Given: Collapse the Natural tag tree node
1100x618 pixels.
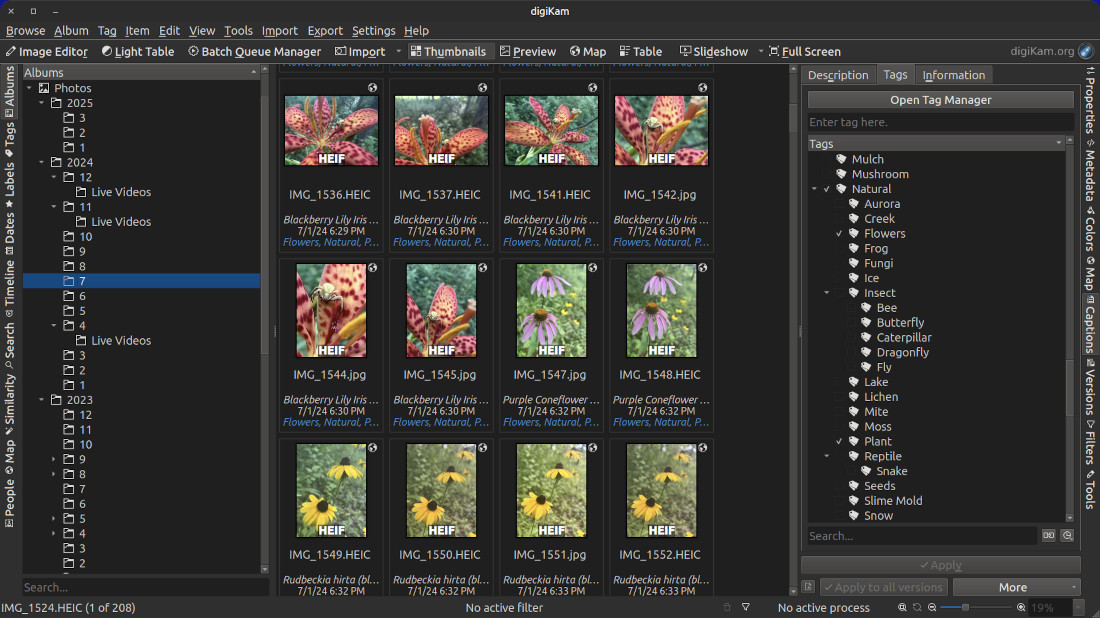Looking at the screenshot, I should [x=814, y=188].
